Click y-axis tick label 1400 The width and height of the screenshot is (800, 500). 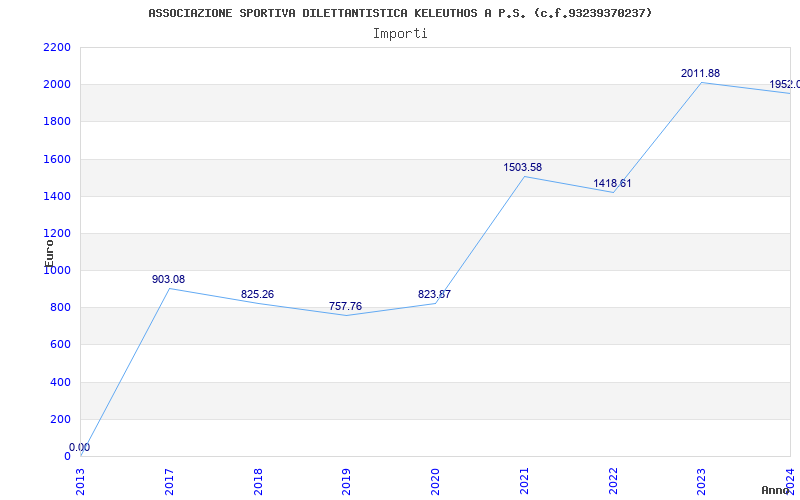[57, 196]
